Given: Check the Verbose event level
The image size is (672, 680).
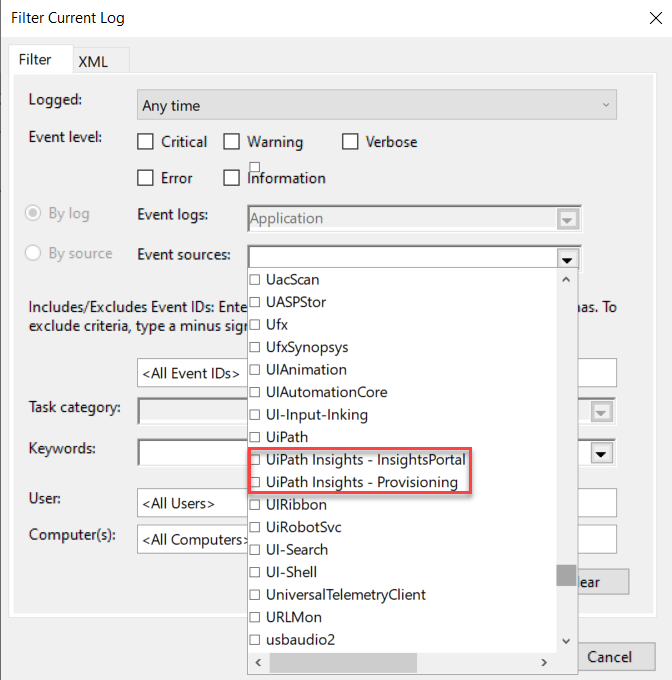Looking at the screenshot, I should pyautogui.click(x=350, y=142).
